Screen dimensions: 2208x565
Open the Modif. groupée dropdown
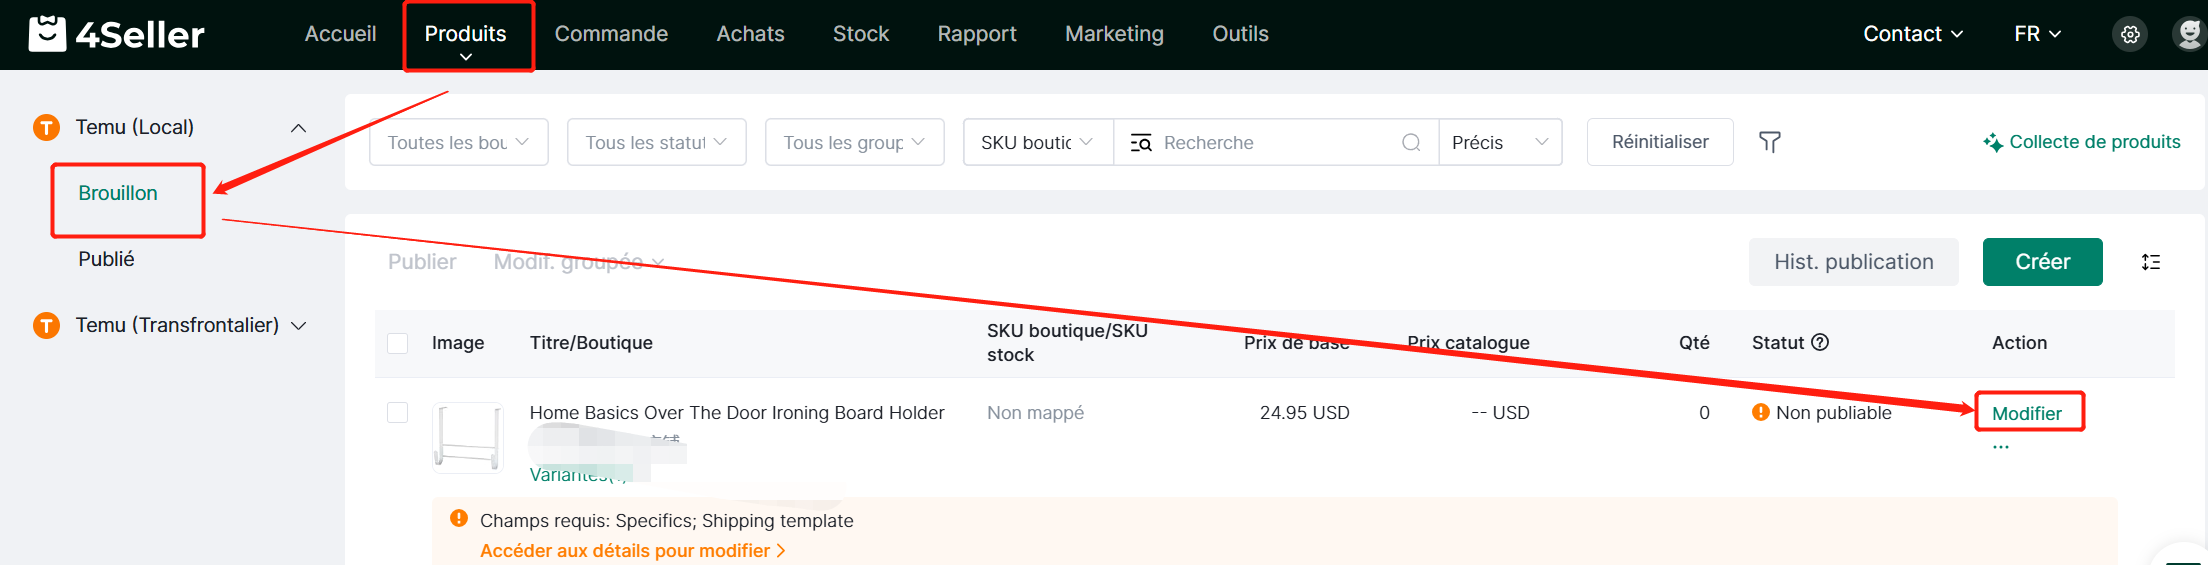(x=579, y=262)
